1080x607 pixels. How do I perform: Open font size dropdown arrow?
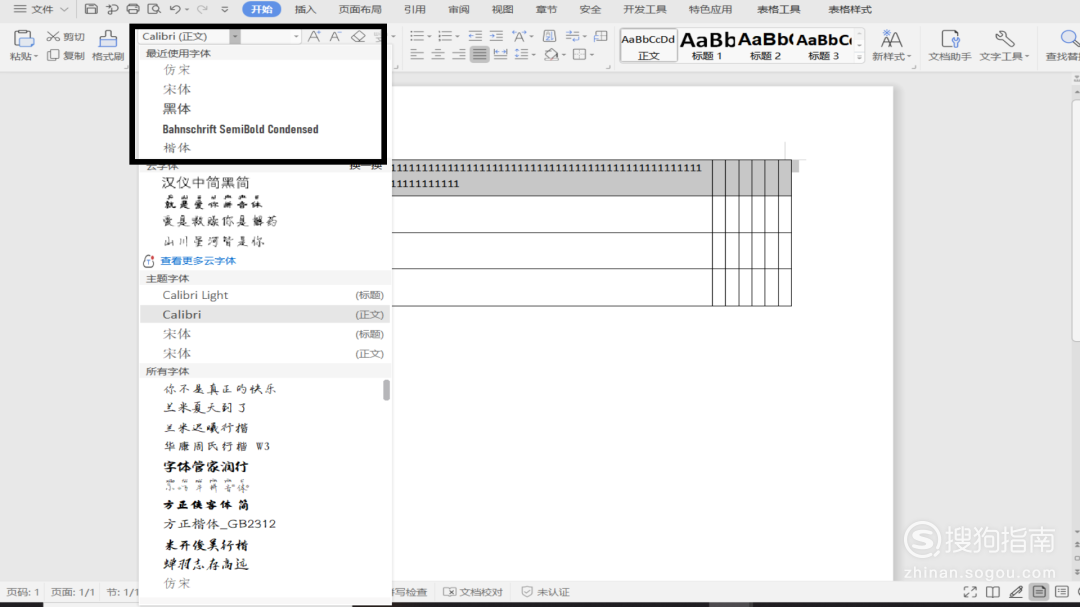tap(296, 37)
